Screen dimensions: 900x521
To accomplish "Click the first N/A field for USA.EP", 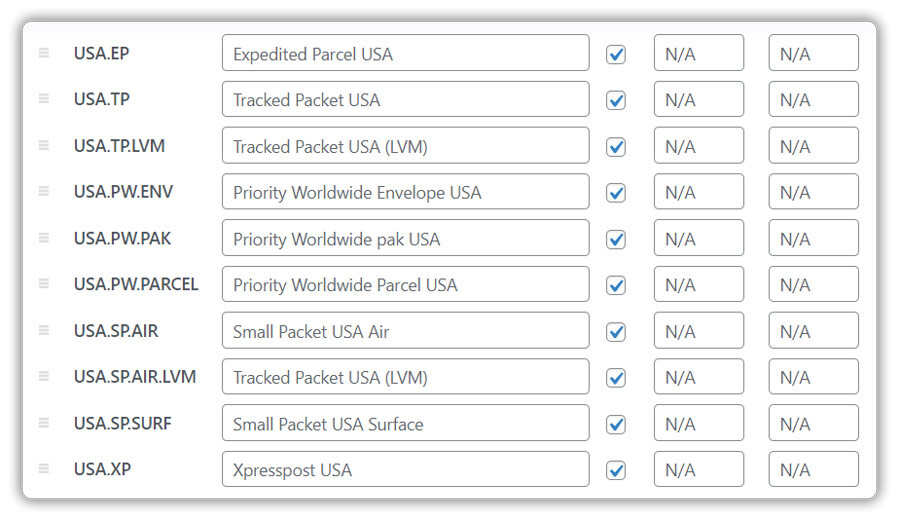I will [x=699, y=53].
